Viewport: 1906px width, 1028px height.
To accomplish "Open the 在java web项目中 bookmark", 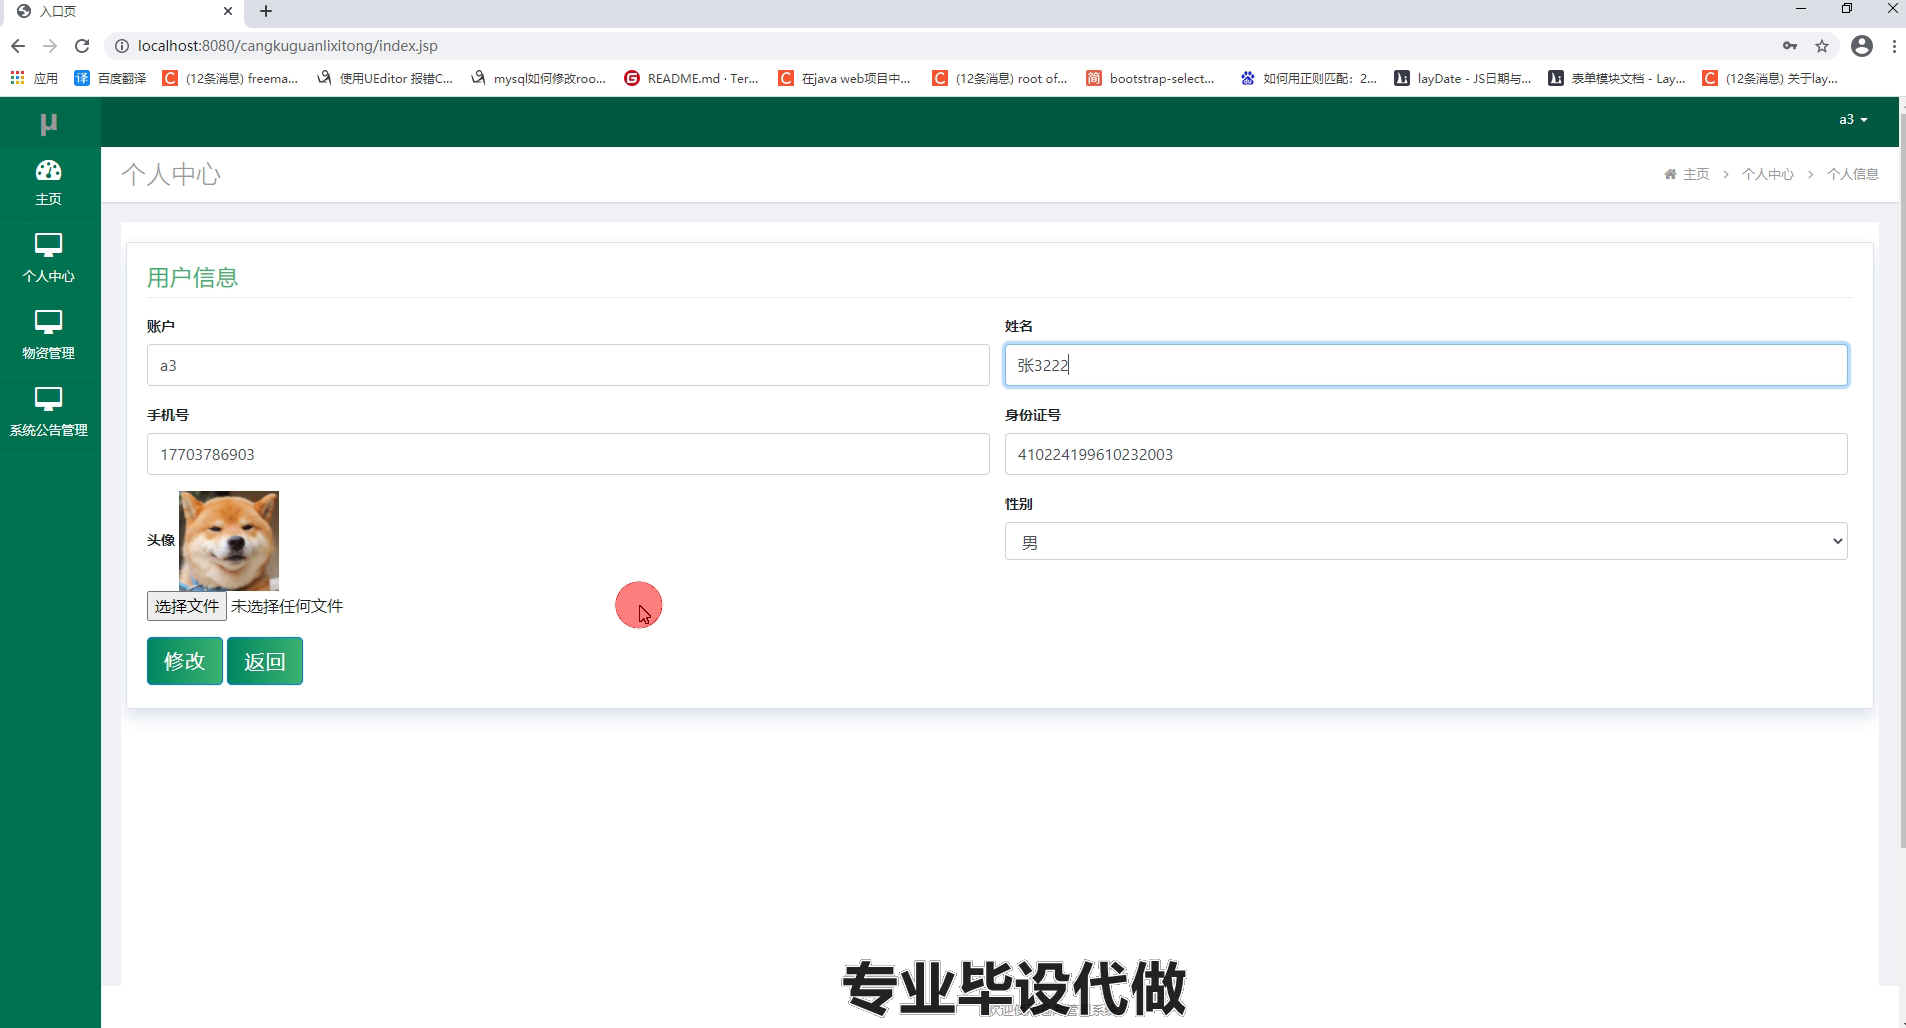I will 845,78.
